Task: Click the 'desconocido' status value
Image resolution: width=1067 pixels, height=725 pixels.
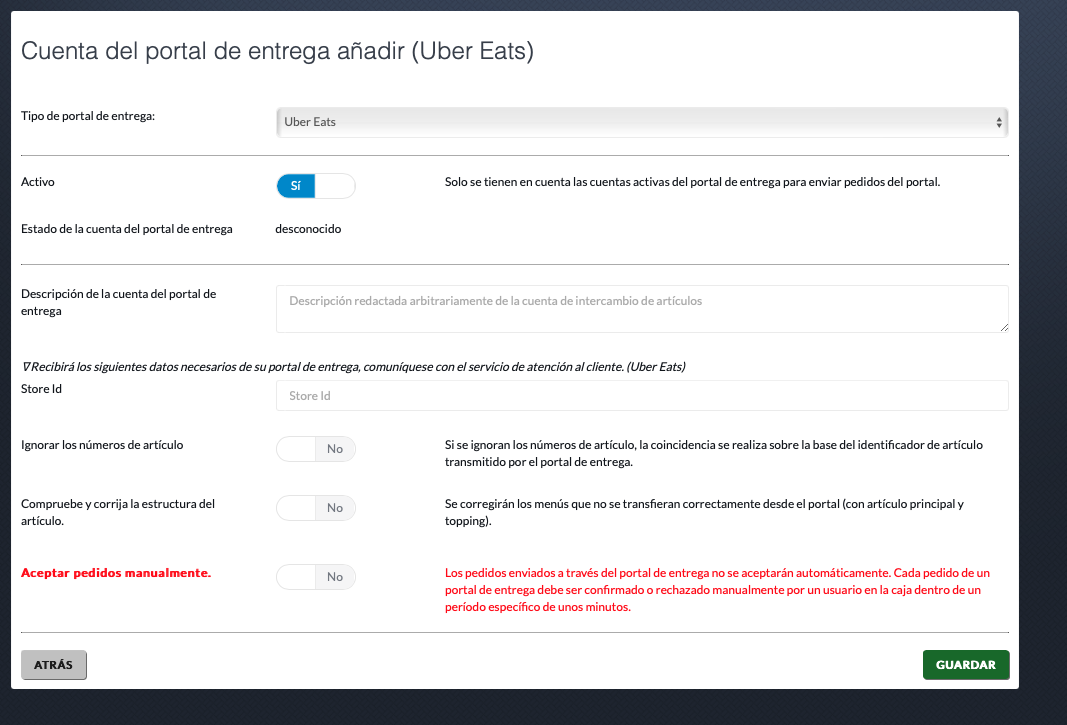Action: [x=308, y=229]
